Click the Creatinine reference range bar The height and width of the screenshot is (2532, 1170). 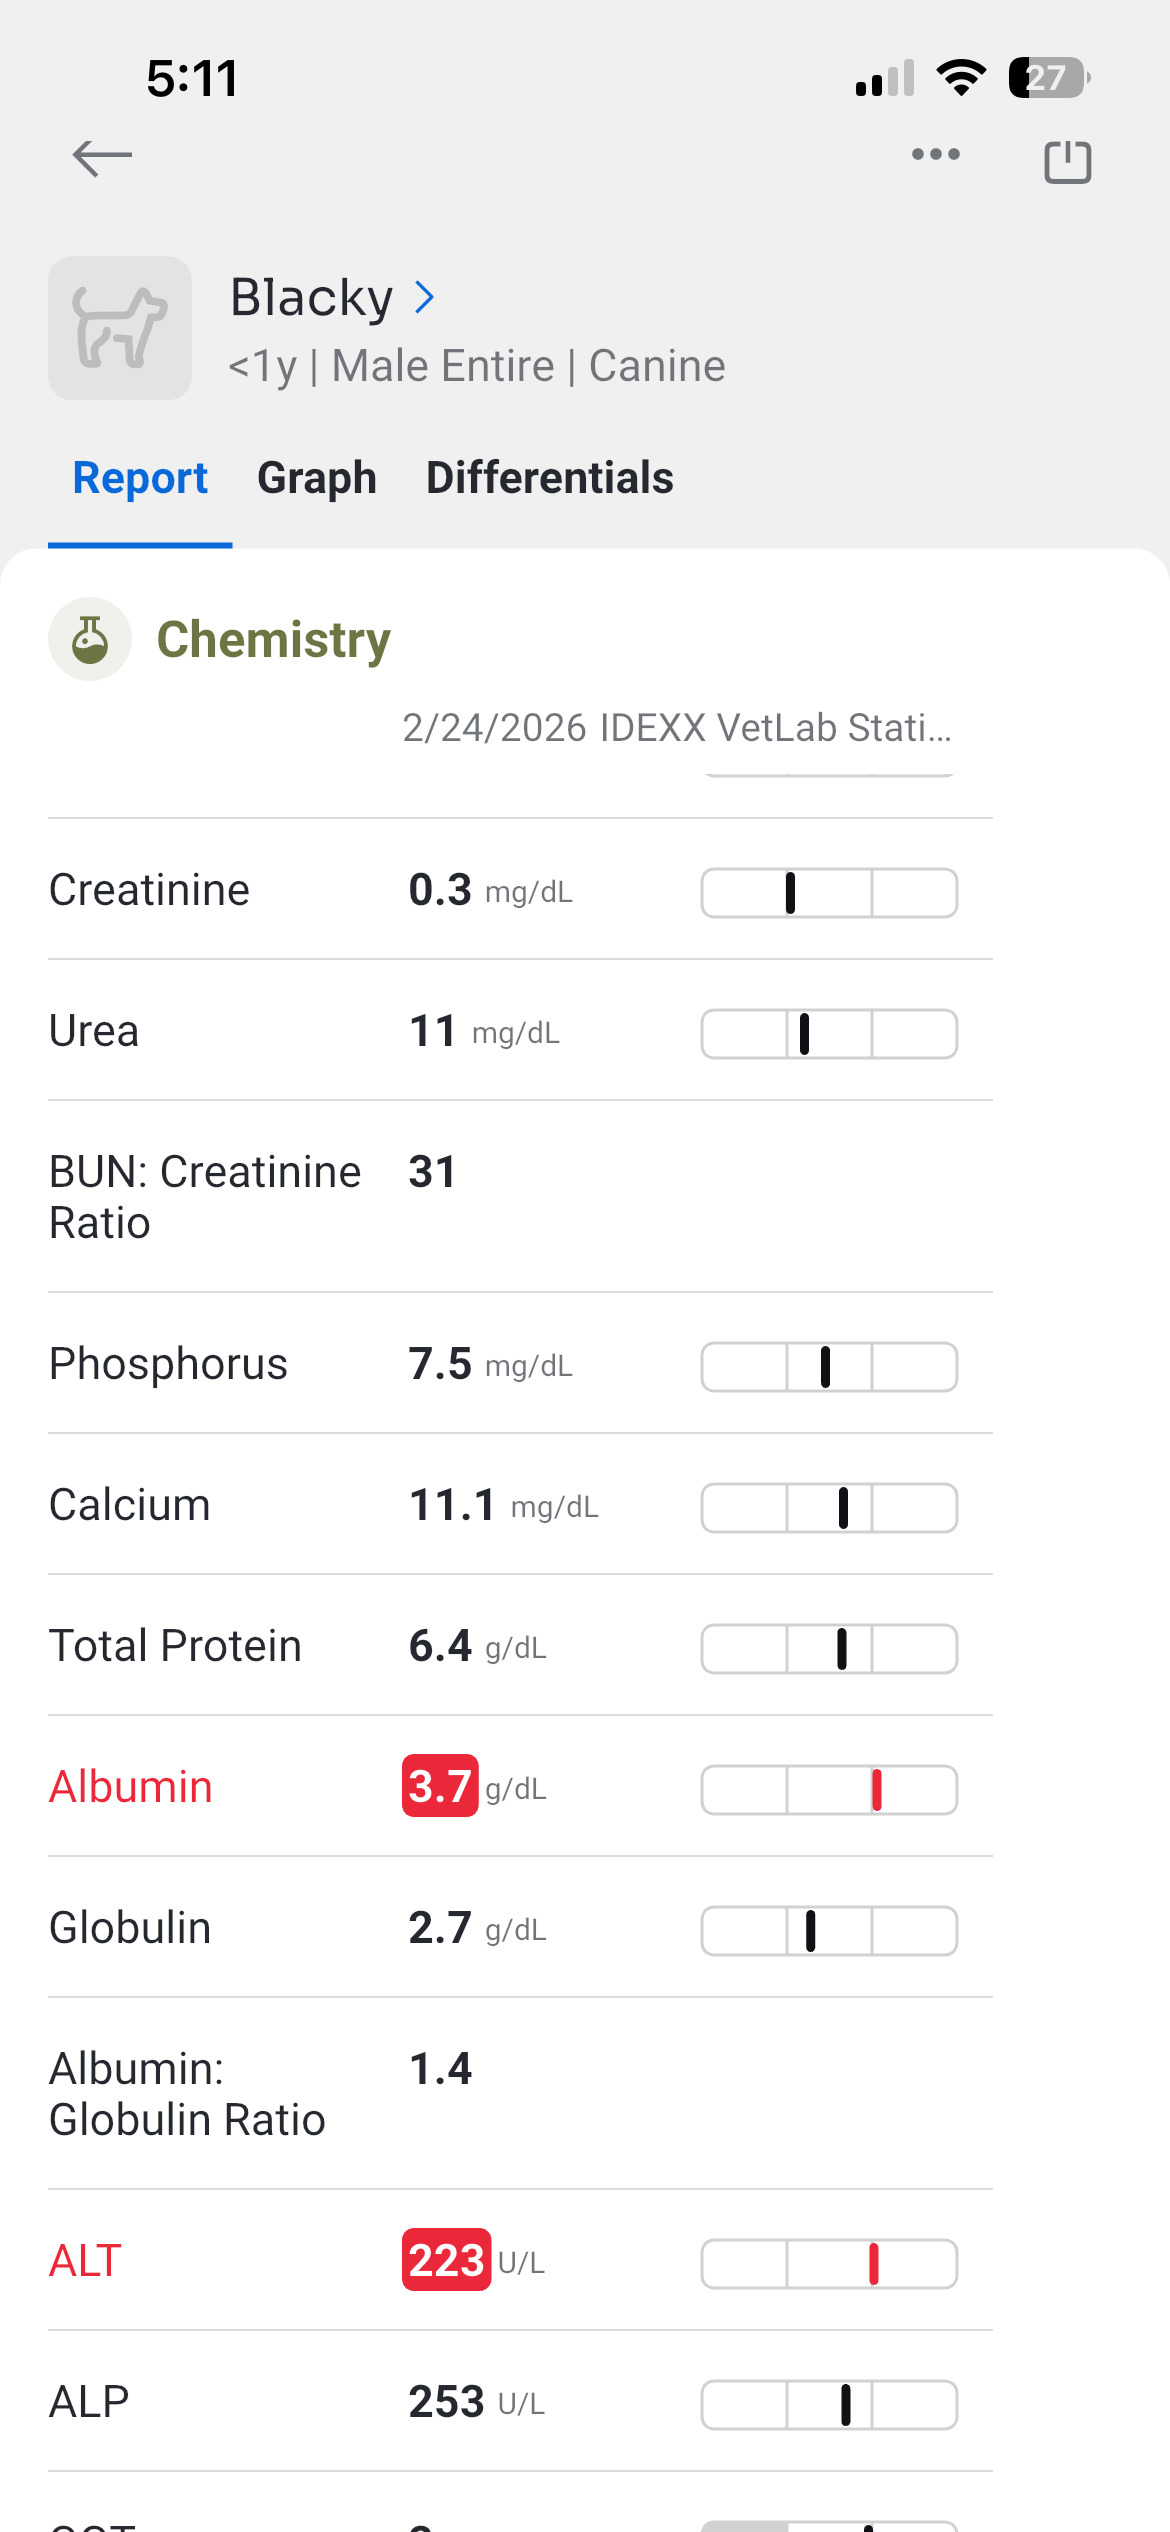click(x=829, y=892)
